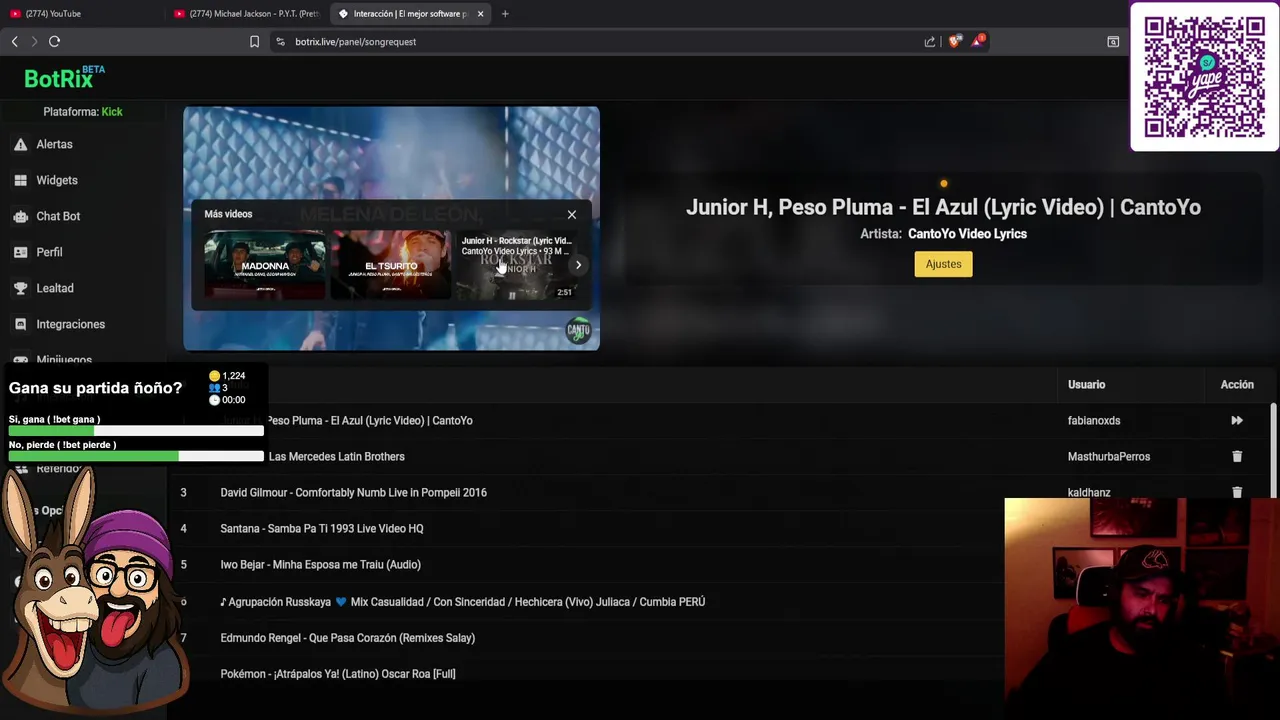The image size is (1280, 720).
Task: Open a new browser tab
Action: (x=505, y=14)
